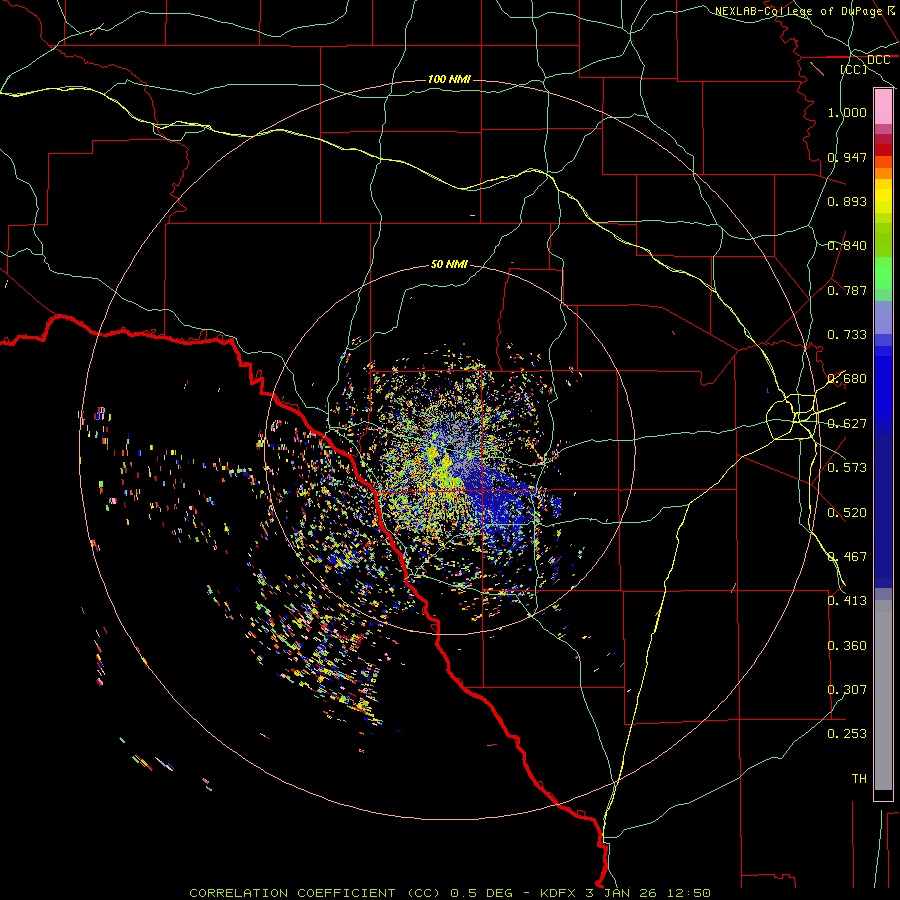This screenshot has height=900, width=900.
Task: Click the 0.840 scale value
Action: [847, 246]
